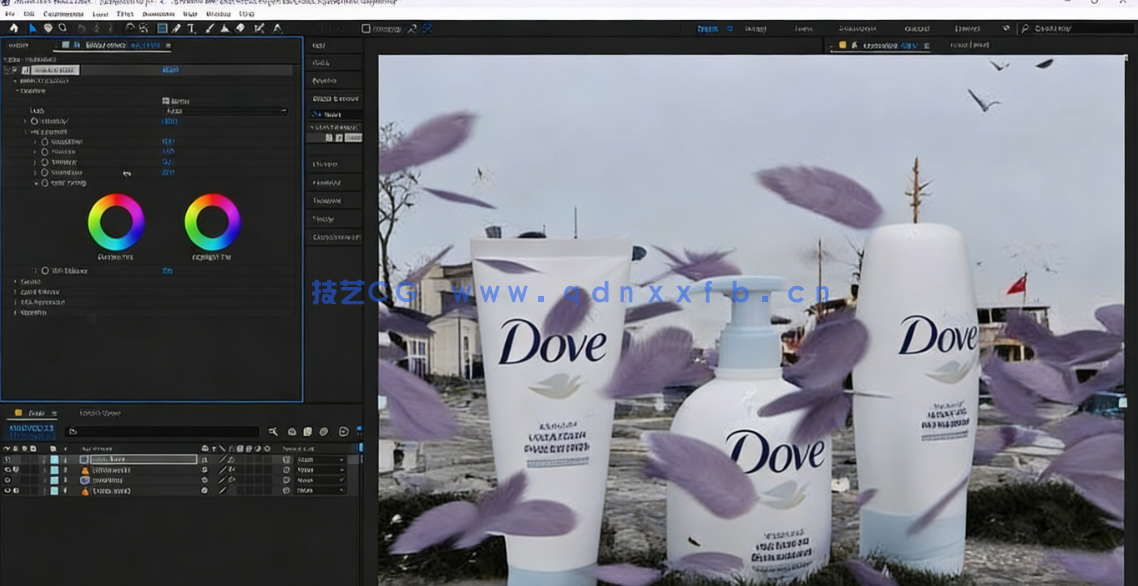The width and height of the screenshot is (1138, 586).
Task: Activate the Hand tool
Action: tap(46, 29)
